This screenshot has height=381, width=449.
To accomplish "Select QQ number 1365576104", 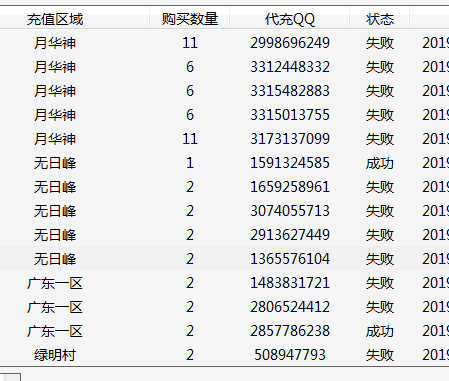I will point(290,259).
